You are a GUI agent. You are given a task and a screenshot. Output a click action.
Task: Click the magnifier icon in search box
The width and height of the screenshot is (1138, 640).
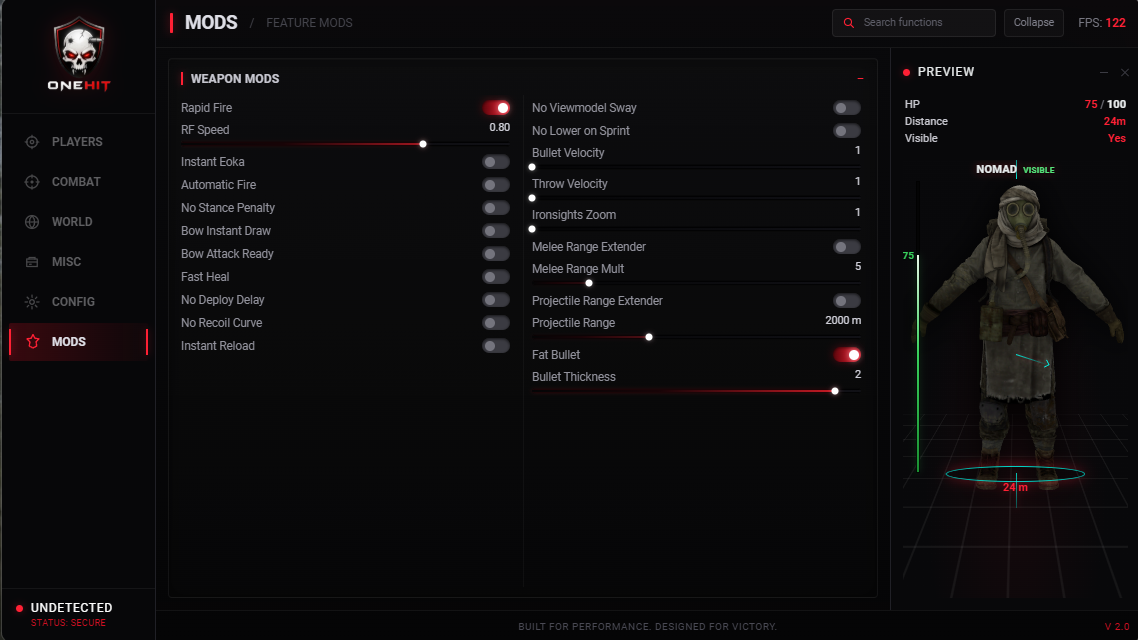(x=848, y=22)
